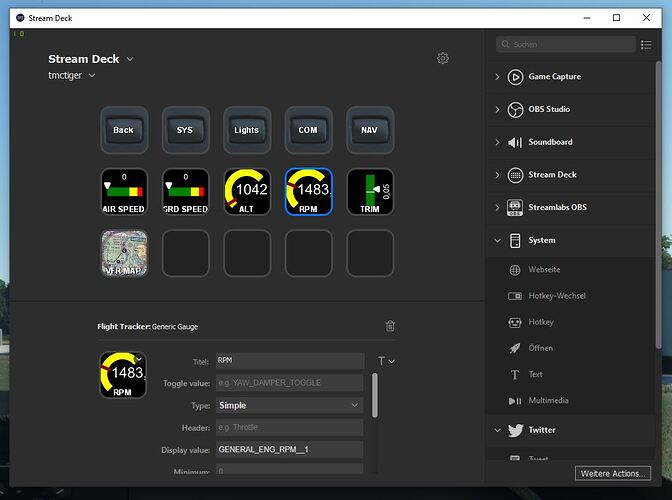Choose the Hotkey action icon

[x=515, y=322]
